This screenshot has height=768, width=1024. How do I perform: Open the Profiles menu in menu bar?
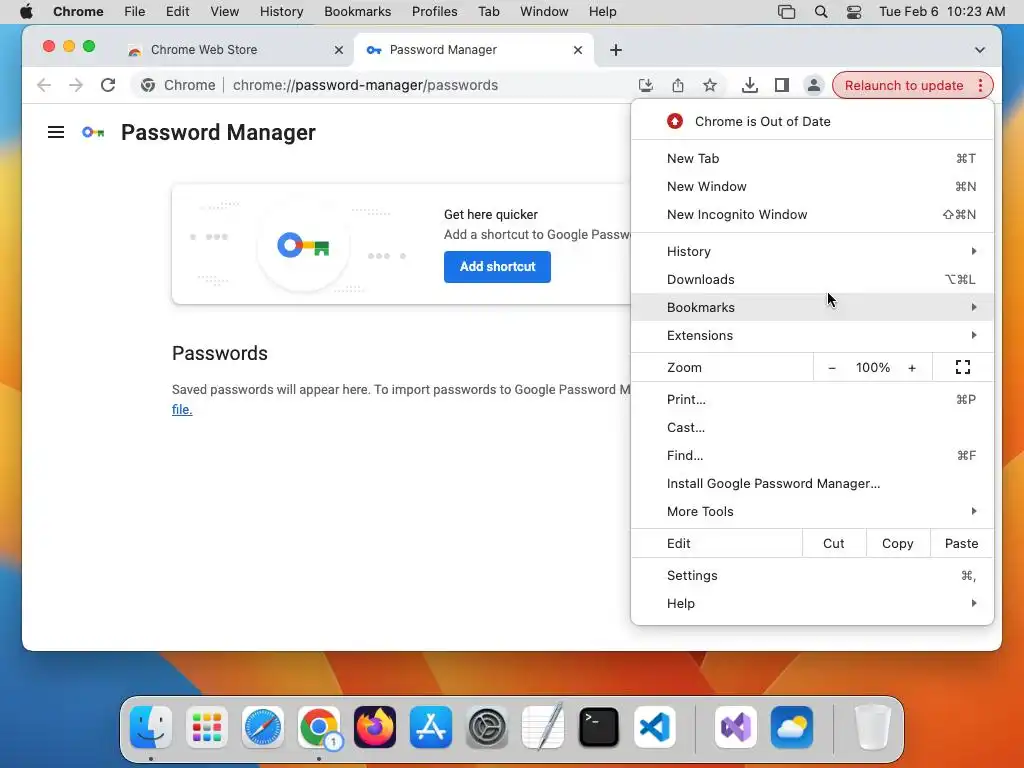click(434, 12)
